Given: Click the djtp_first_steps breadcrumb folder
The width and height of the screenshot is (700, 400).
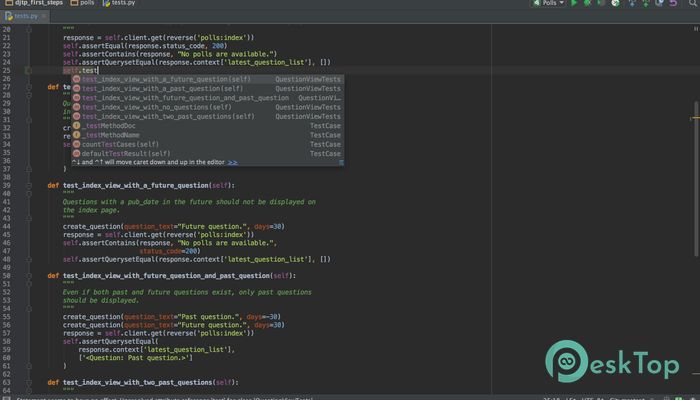Looking at the screenshot, I should click(34, 3).
